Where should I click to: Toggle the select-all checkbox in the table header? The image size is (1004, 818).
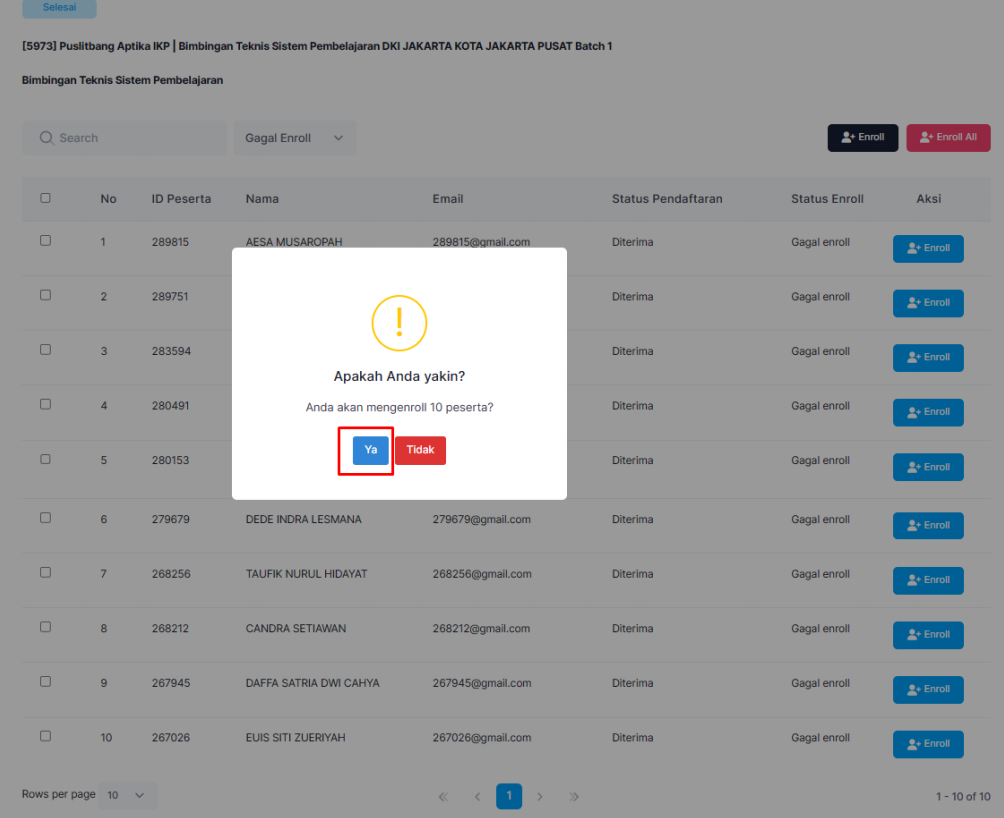(45, 198)
